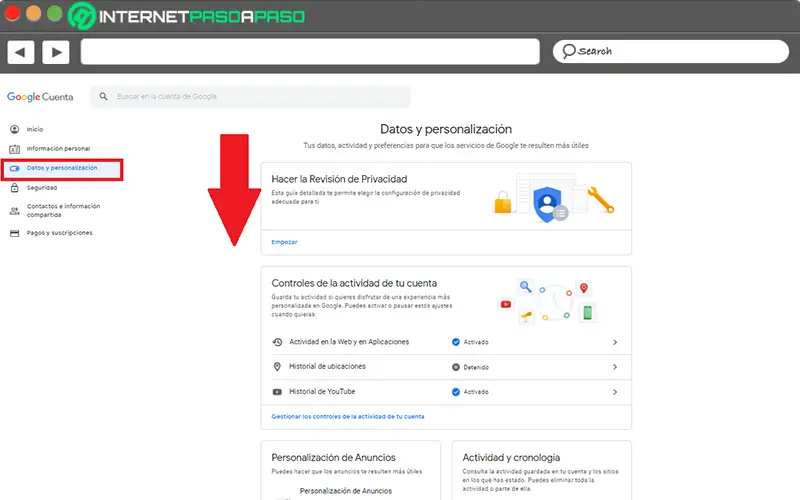
Task: Open Información personal in the sidebar
Action: point(58,149)
